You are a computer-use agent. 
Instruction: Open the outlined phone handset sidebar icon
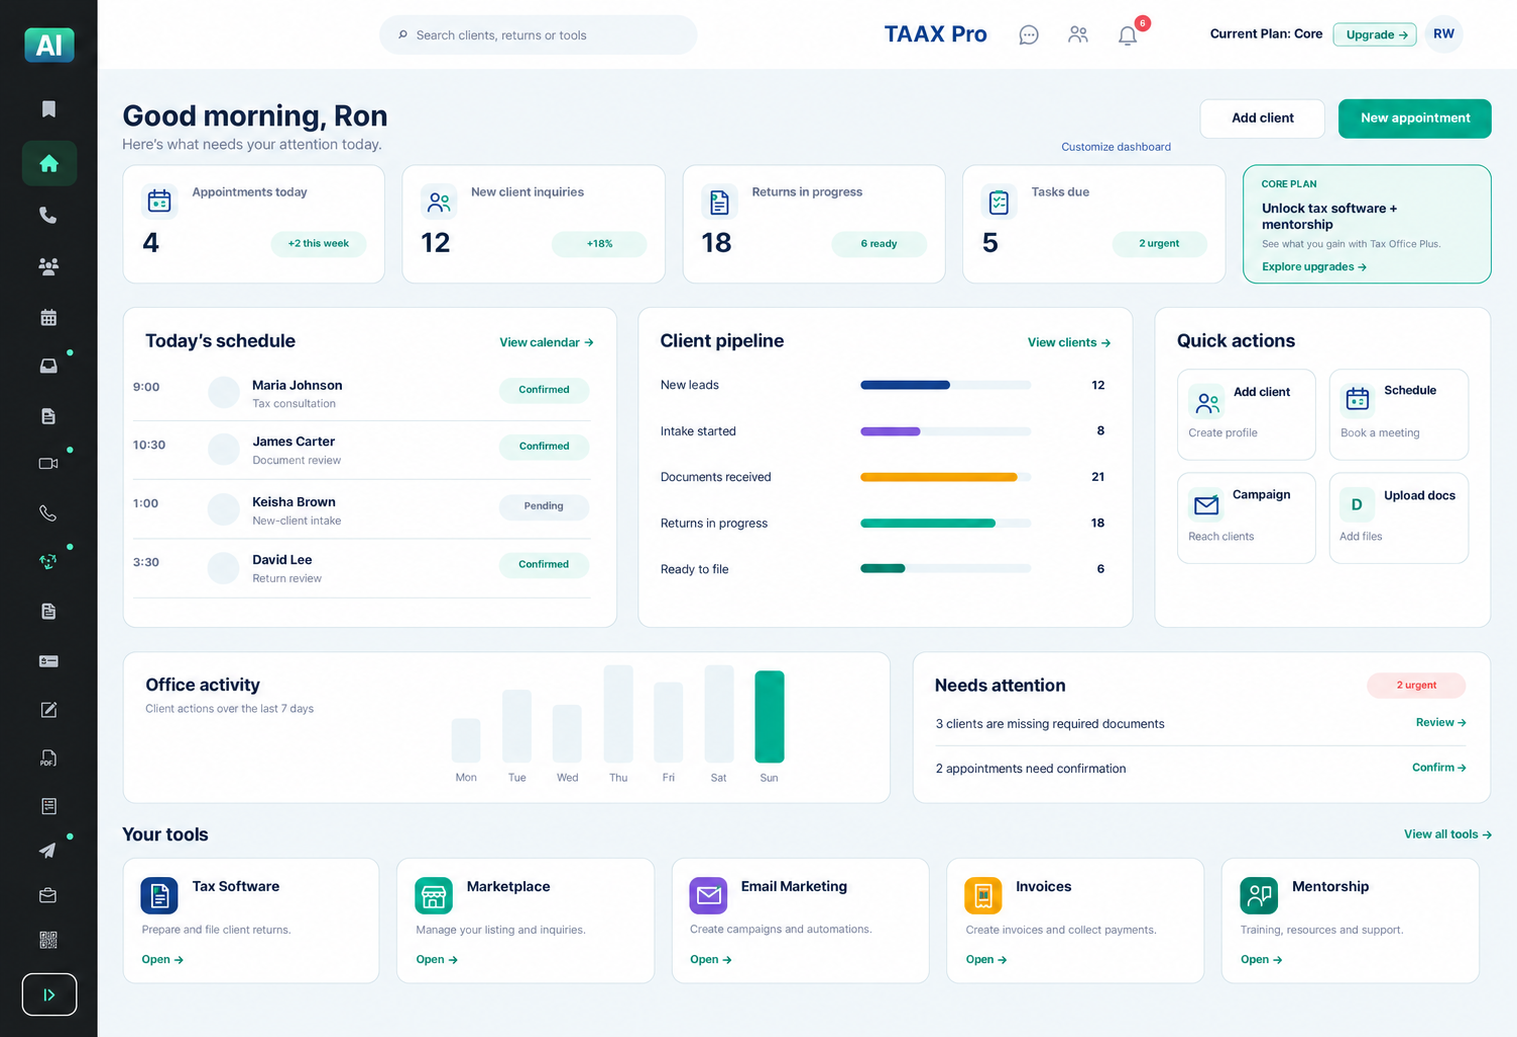[48, 513]
